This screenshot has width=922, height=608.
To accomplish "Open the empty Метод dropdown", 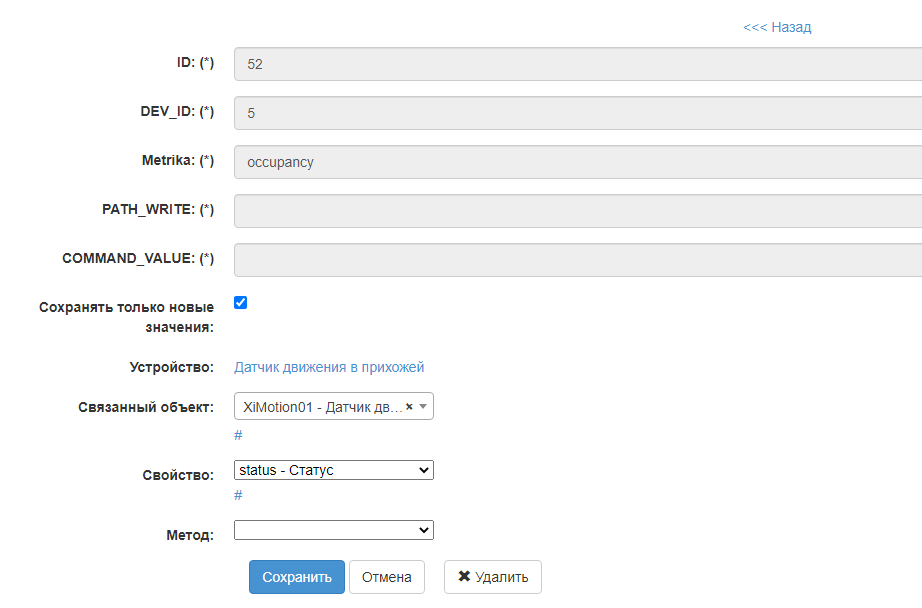I will pyautogui.click(x=333, y=530).
